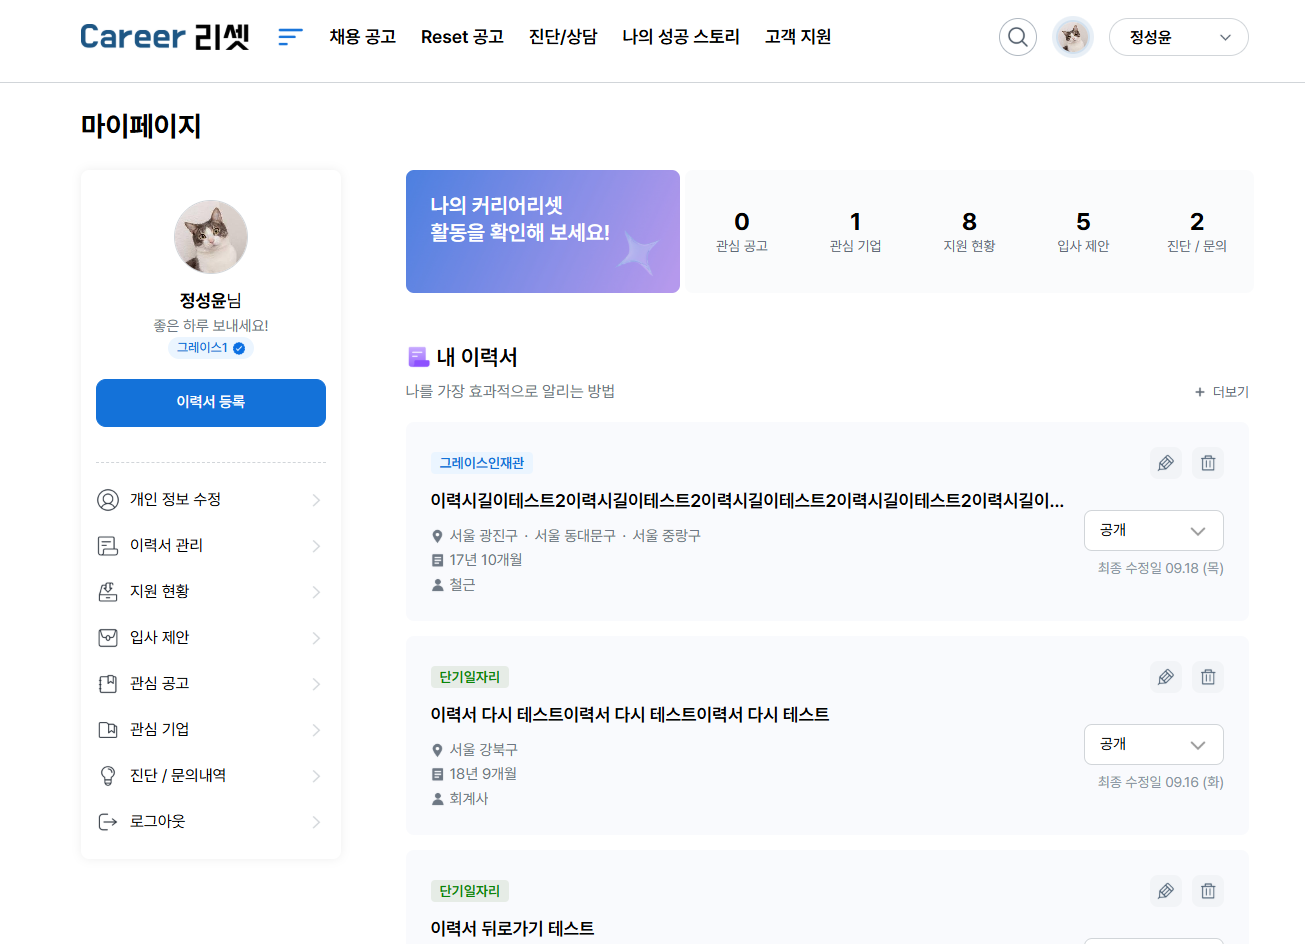
Task: Open the 채용 공고 menu
Action: (x=363, y=37)
